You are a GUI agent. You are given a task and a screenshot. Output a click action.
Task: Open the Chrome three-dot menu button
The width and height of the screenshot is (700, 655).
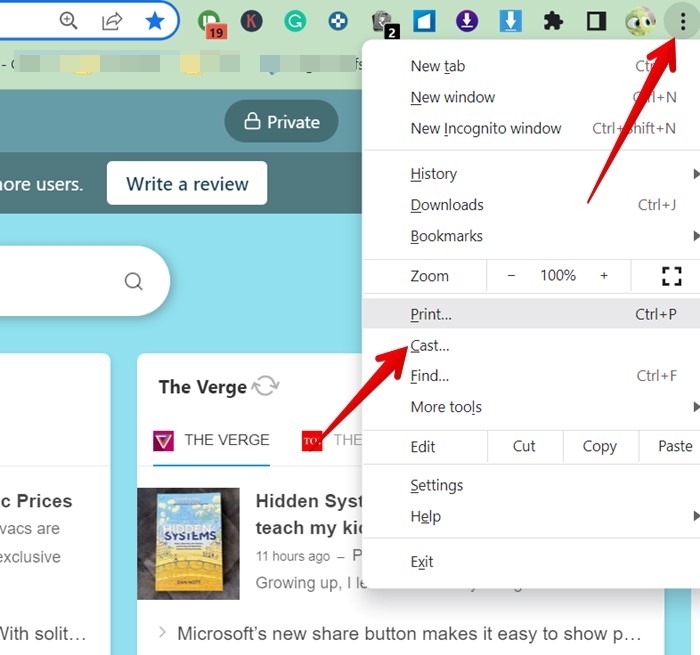[x=682, y=21]
